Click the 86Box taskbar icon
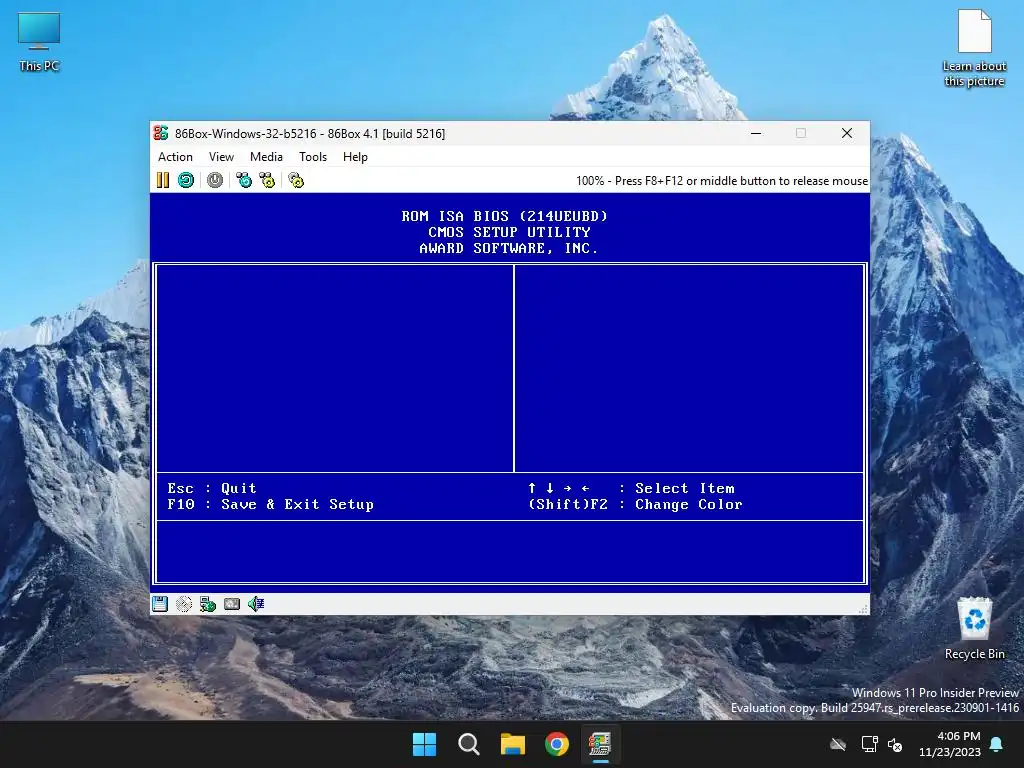This screenshot has width=1024, height=768. [x=600, y=744]
